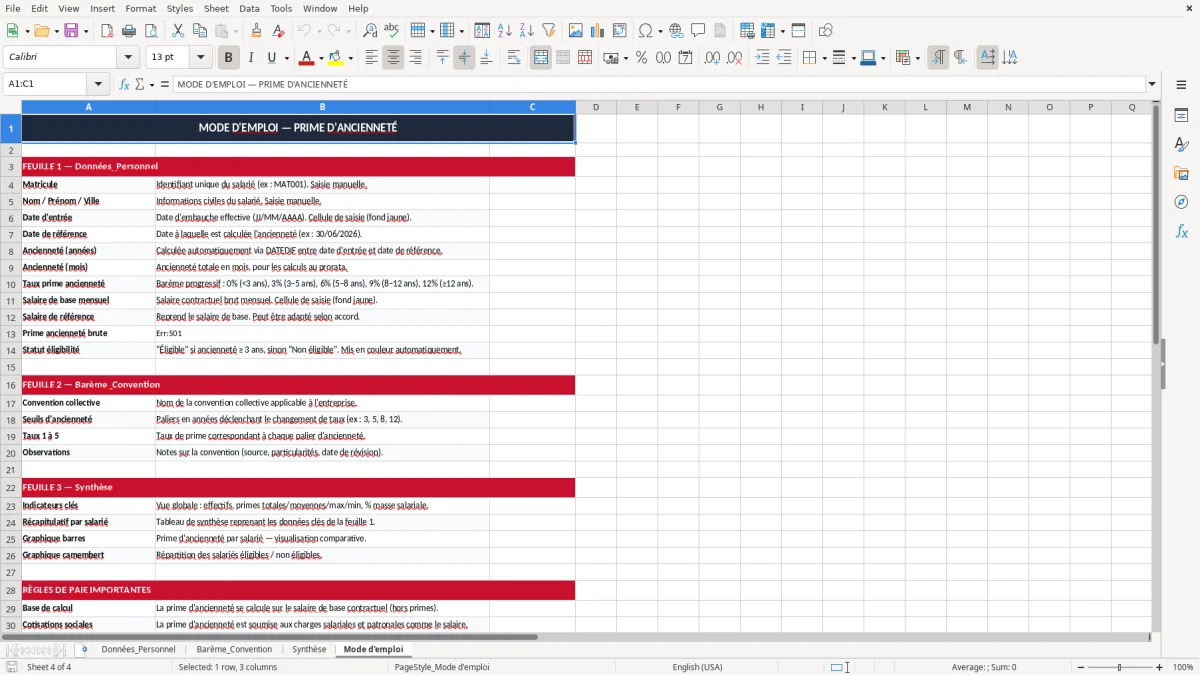Viewport: 1200px width, 675px height.
Task: Open the background color dropdown arrow
Action: [349, 58]
